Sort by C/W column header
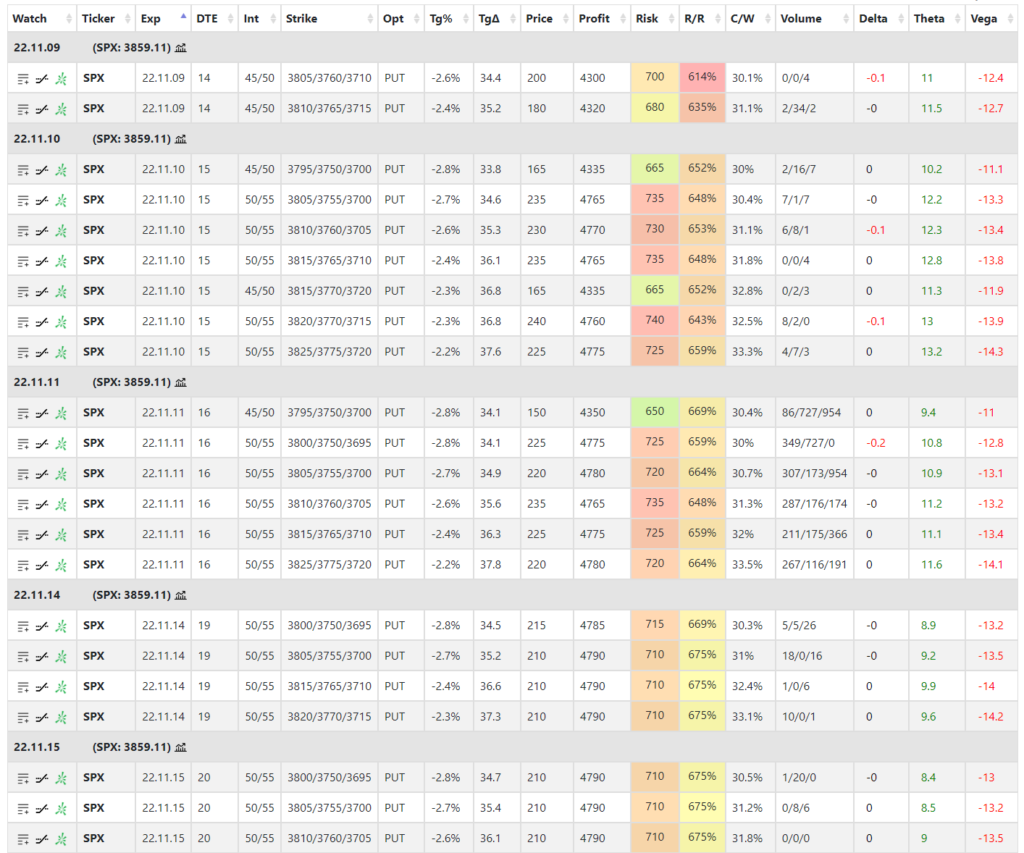The width and height of the screenshot is (1024, 853). click(x=750, y=19)
